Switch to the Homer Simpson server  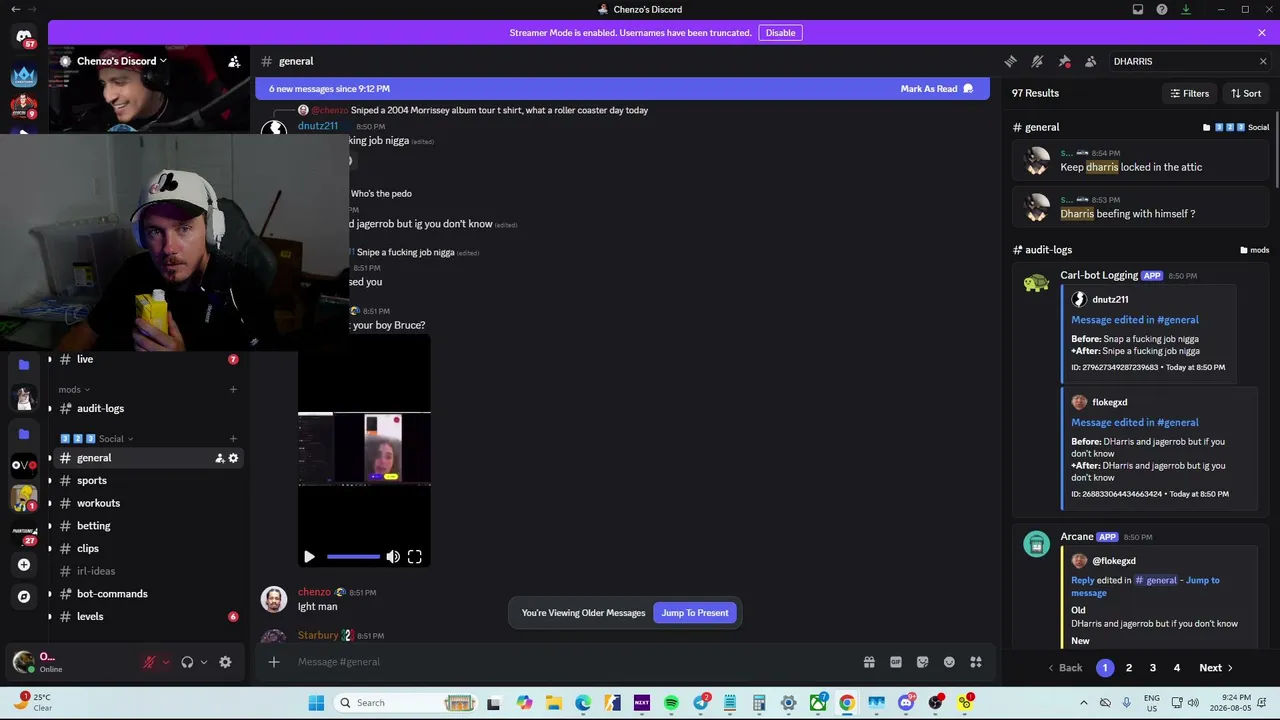[x=24, y=497]
